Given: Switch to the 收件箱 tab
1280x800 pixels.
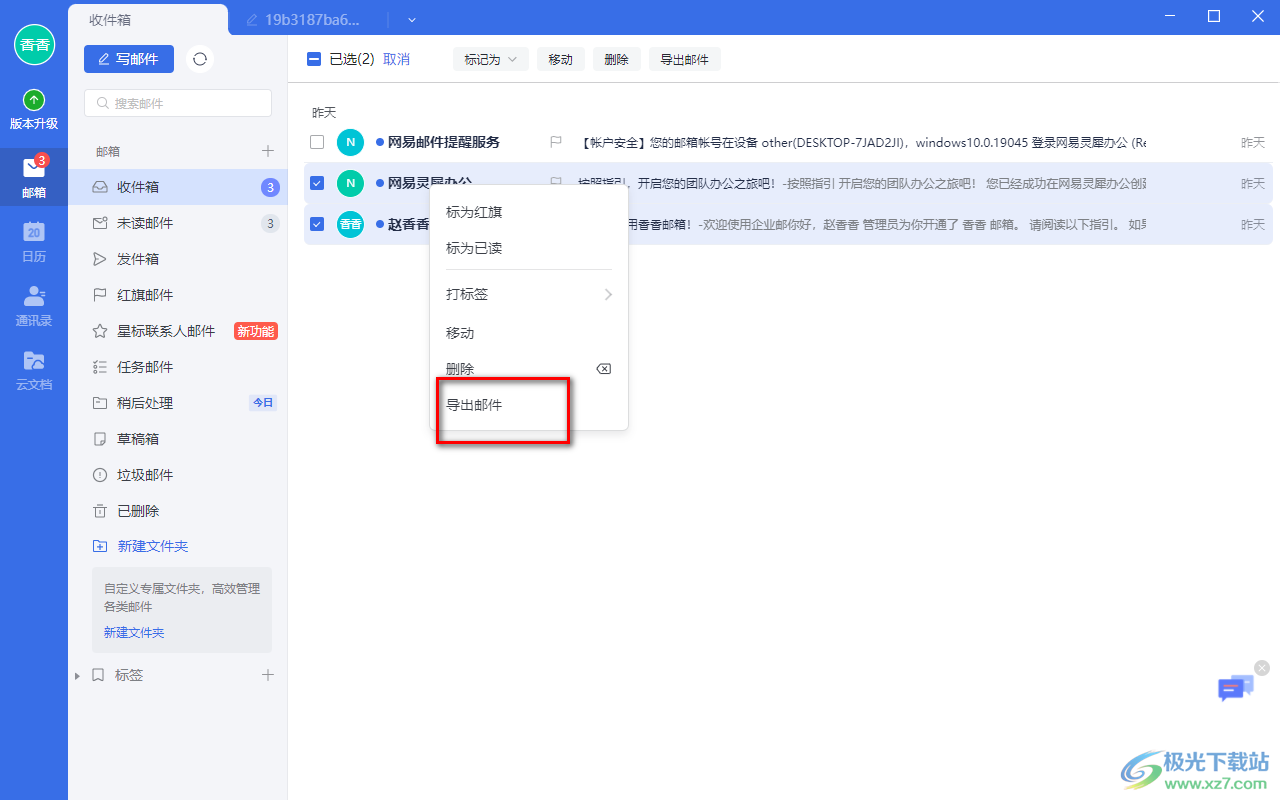Looking at the screenshot, I should [x=148, y=19].
